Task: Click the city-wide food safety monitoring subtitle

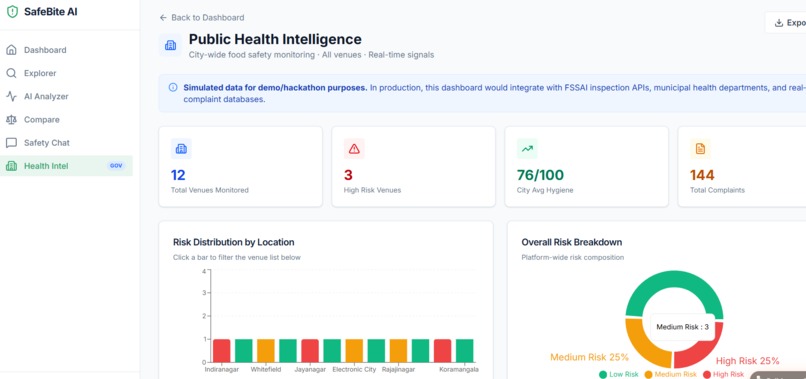Action: pos(311,55)
